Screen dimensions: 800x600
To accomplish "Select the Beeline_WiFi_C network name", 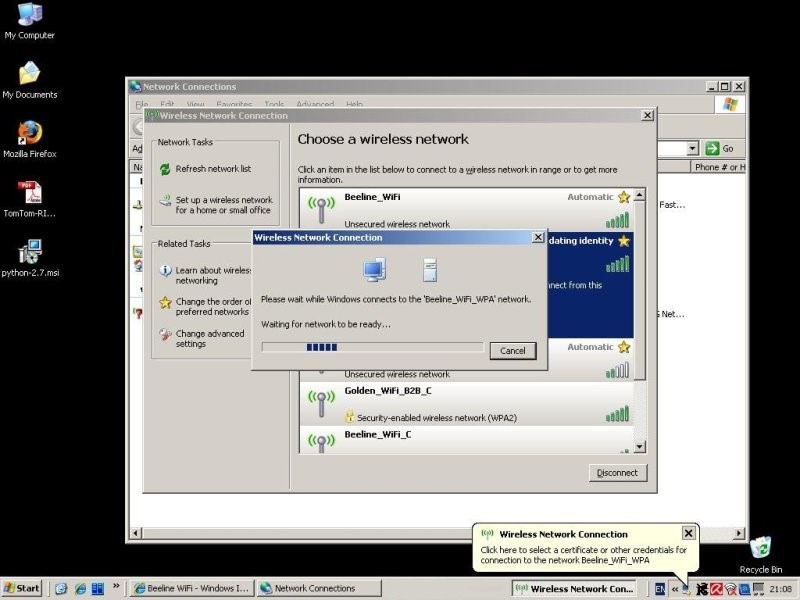I will (x=378, y=435).
